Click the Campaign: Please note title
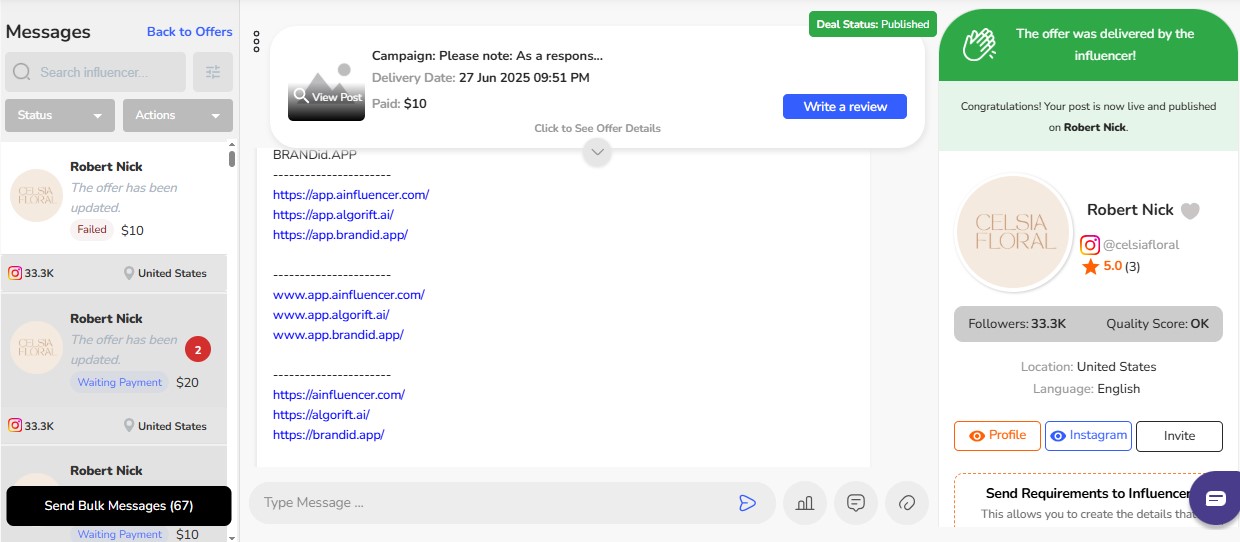Image resolution: width=1240 pixels, height=542 pixels. (487, 56)
